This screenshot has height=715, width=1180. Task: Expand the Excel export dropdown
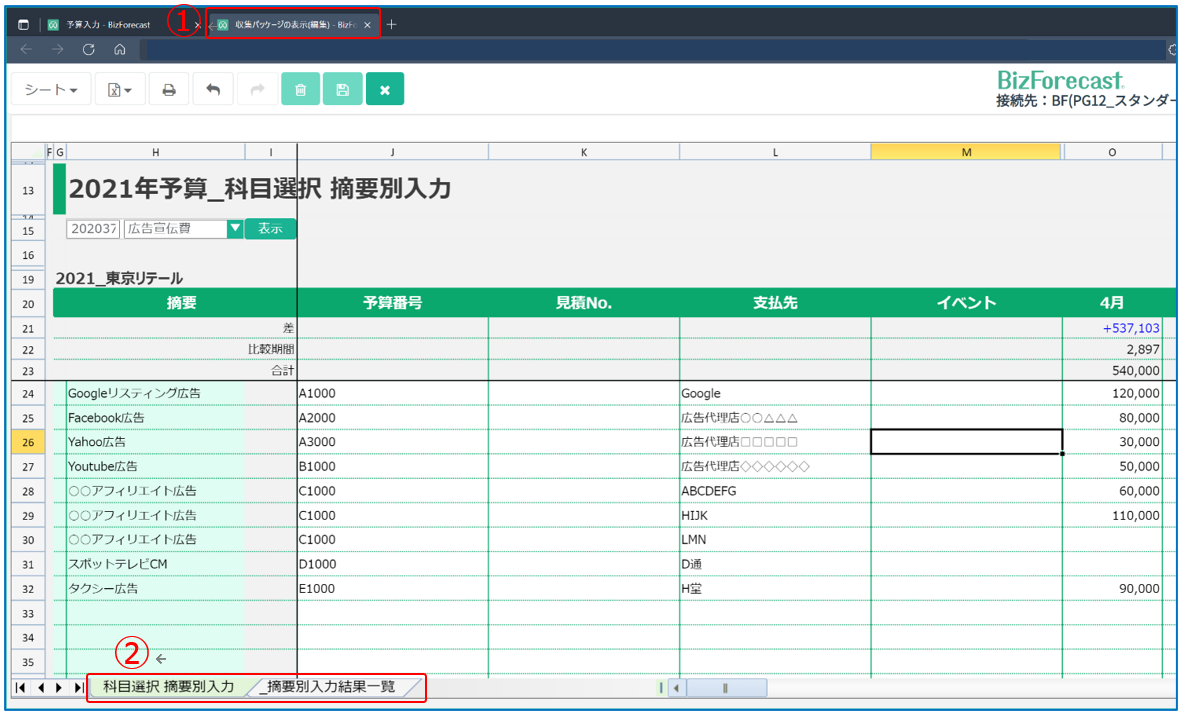click(x=120, y=90)
